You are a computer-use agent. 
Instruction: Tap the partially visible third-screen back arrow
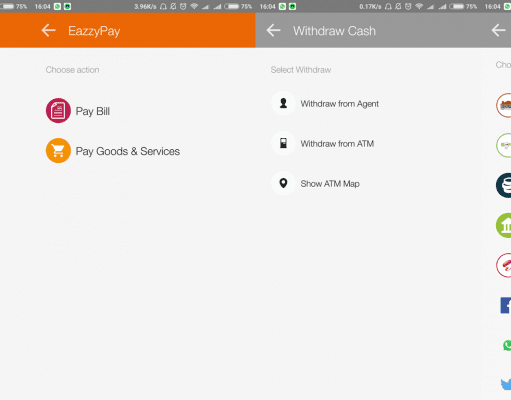[498, 31]
